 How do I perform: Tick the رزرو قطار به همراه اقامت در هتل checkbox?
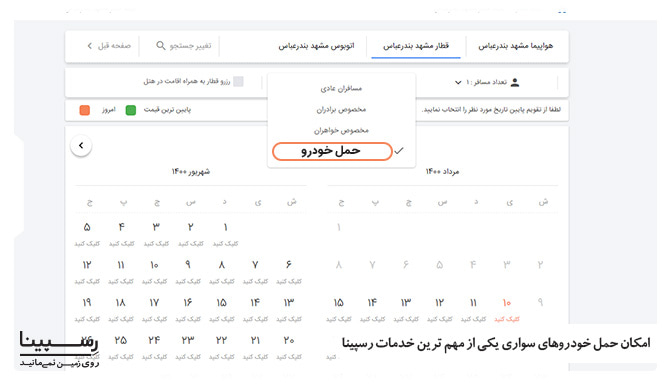(238, 81)
